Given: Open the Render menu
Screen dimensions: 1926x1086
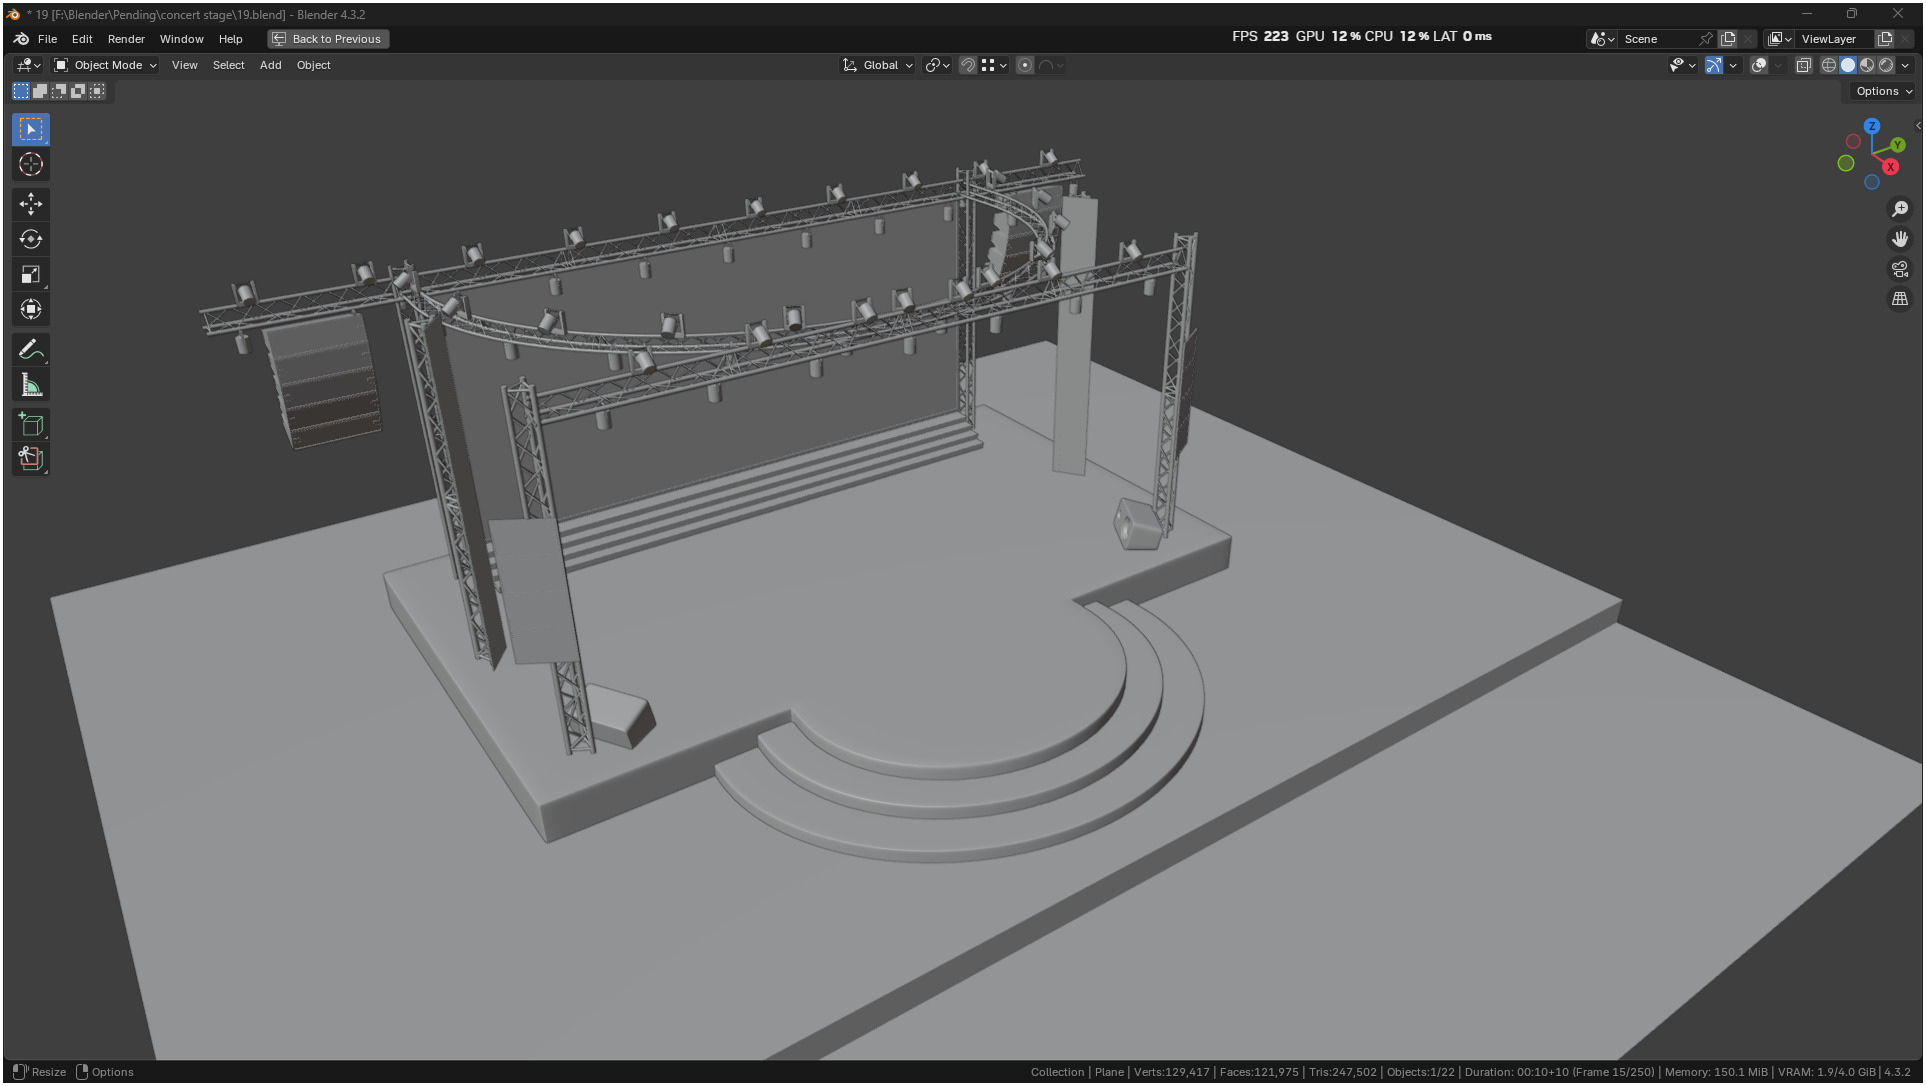Looking at the screenshot, I should click(126, 39).
